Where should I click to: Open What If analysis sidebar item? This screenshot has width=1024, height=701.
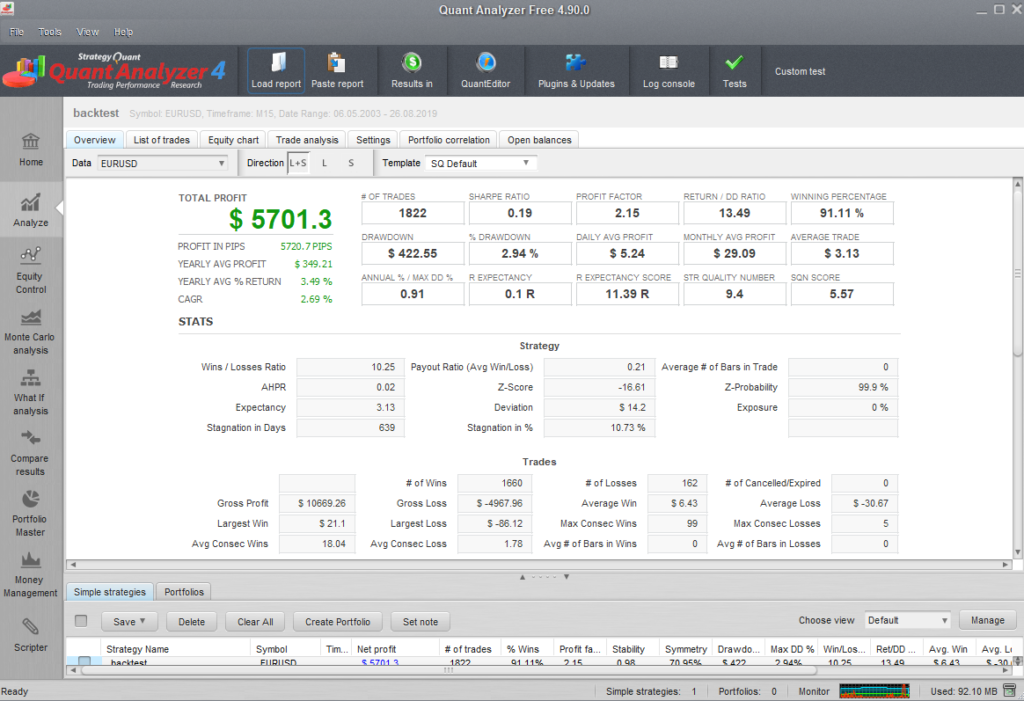coord(31,393)
